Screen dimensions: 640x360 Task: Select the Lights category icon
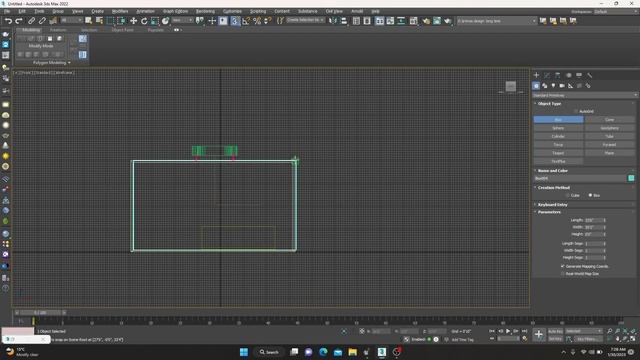coord(553,86)
